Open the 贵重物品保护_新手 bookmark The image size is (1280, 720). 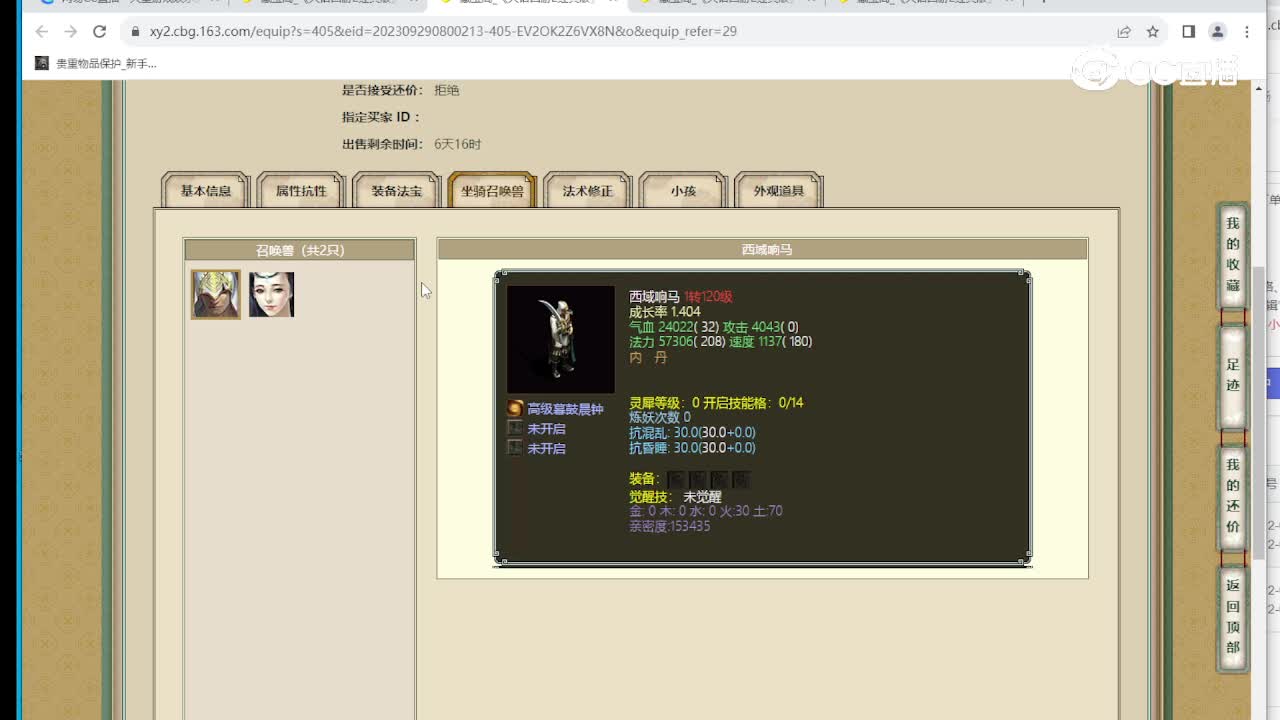pos(96,63)
